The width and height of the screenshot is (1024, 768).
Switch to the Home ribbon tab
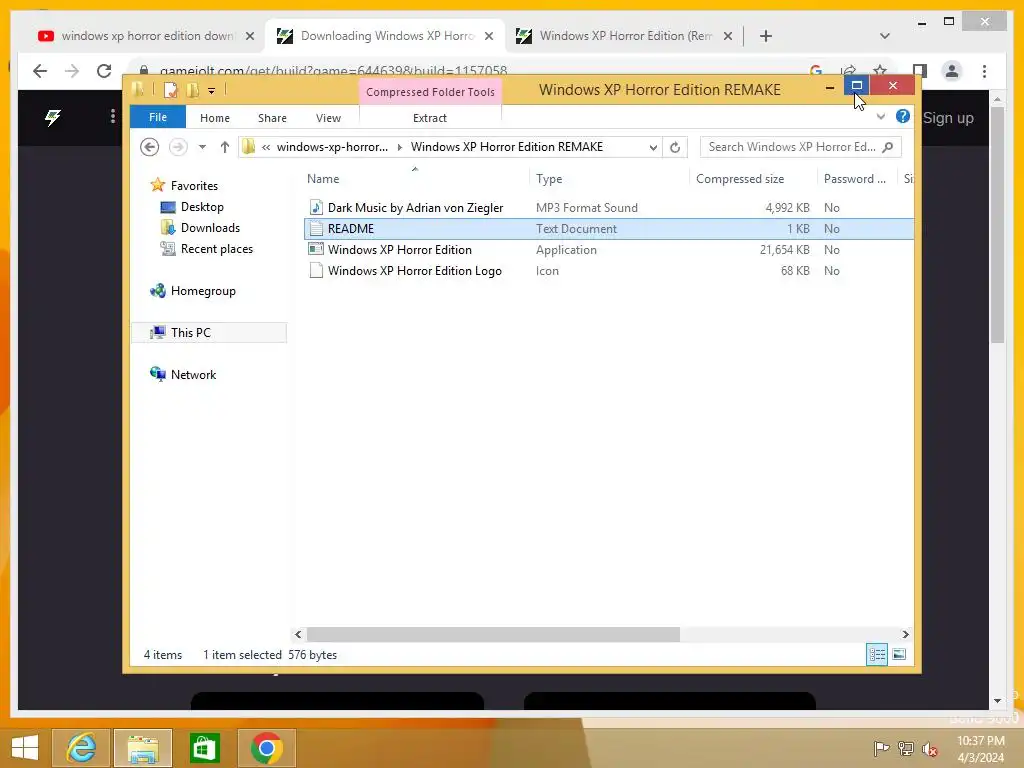(x=214, y=118)
